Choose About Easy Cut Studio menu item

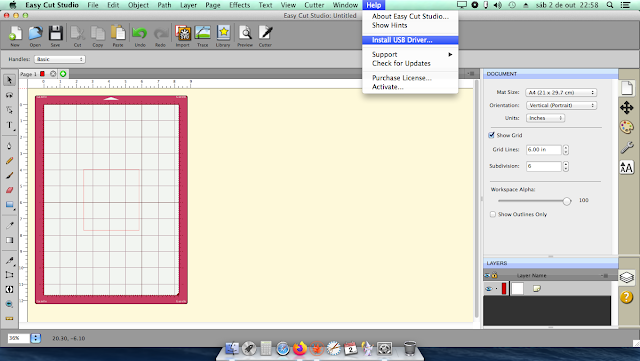coord(410,16)
